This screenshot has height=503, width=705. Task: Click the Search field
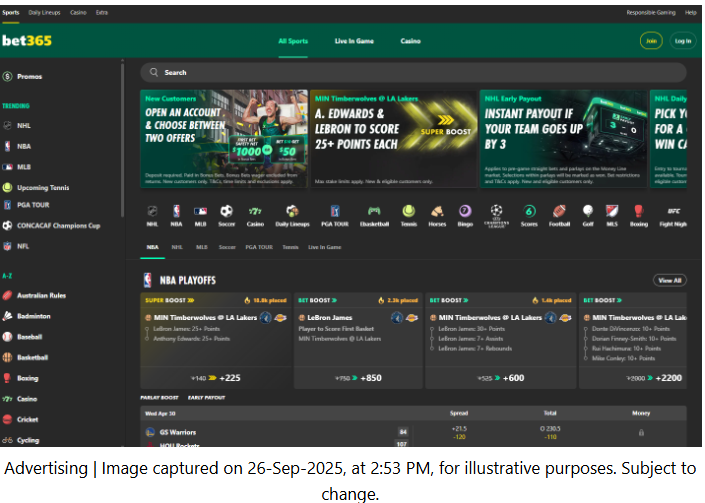[x=413, y=72]
